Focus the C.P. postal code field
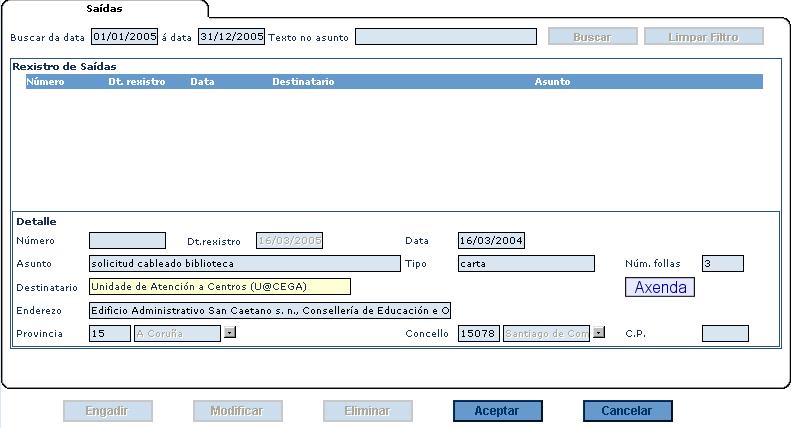 click(x=724, y=334)
